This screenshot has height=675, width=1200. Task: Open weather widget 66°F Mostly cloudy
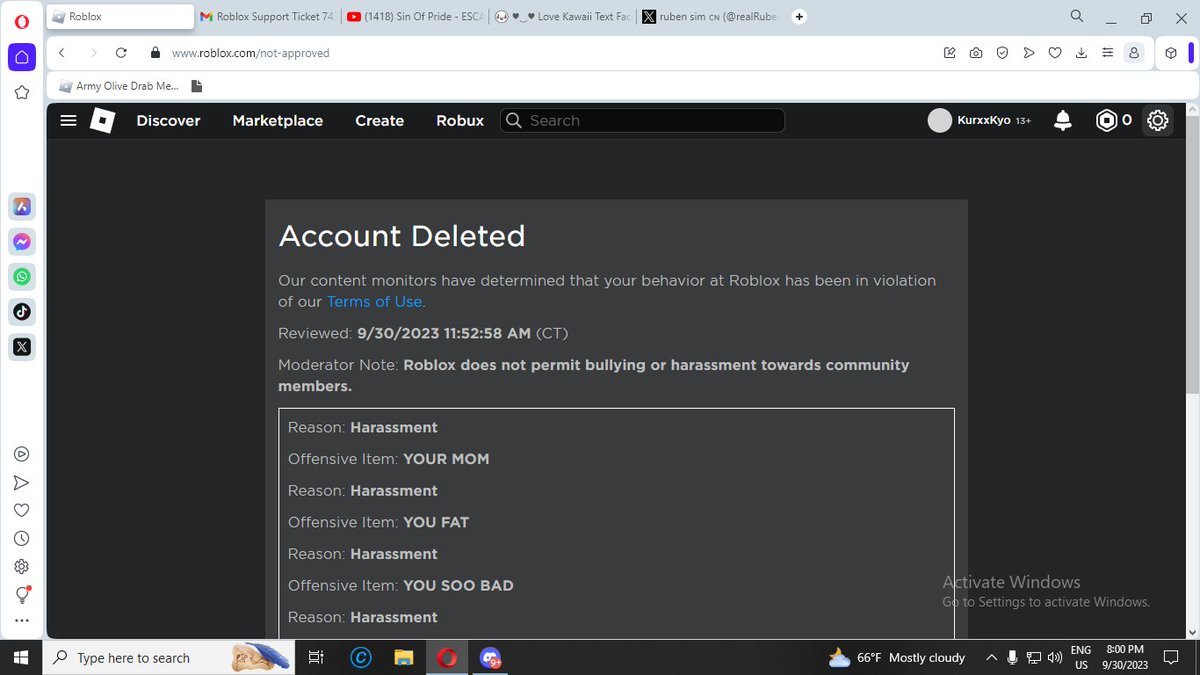tap(897, 658)
